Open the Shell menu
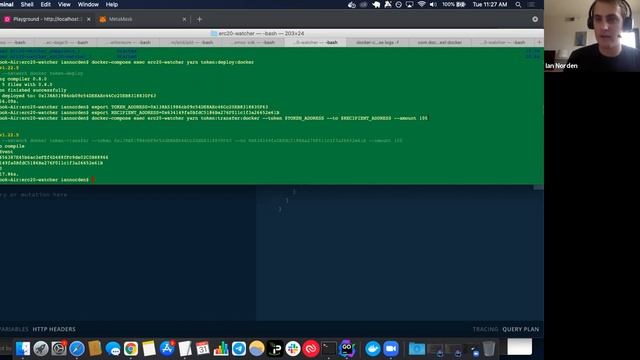 (27, 4)
